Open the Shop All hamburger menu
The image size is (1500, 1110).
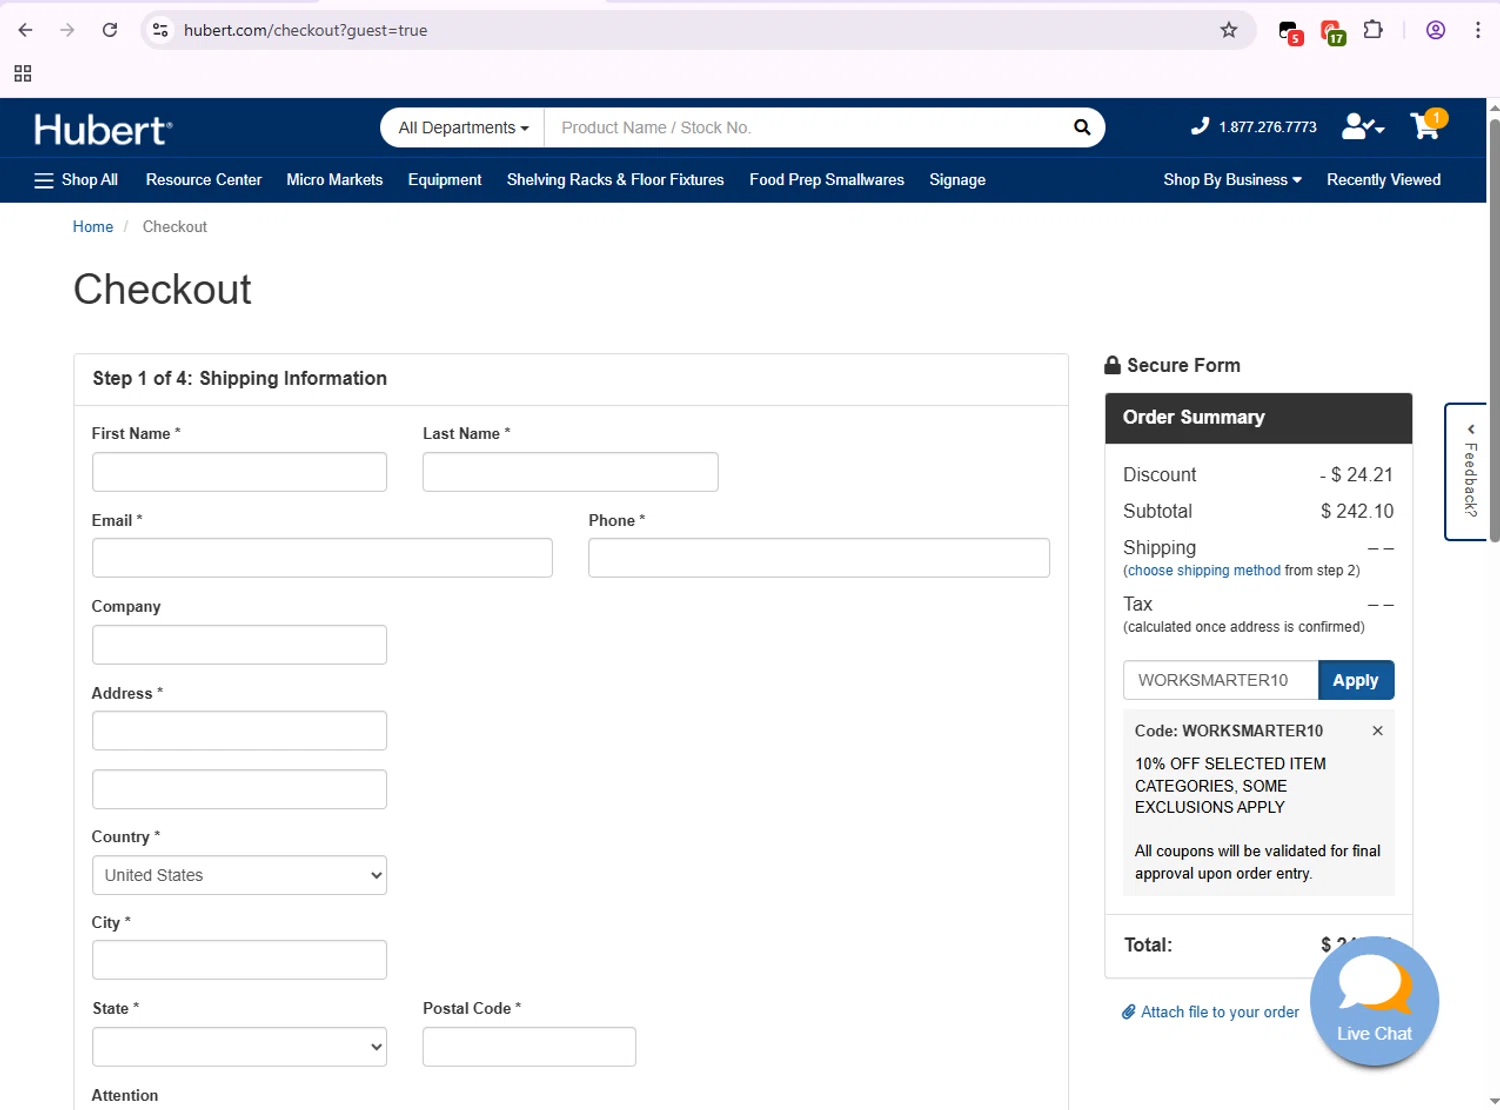(76, 180)
